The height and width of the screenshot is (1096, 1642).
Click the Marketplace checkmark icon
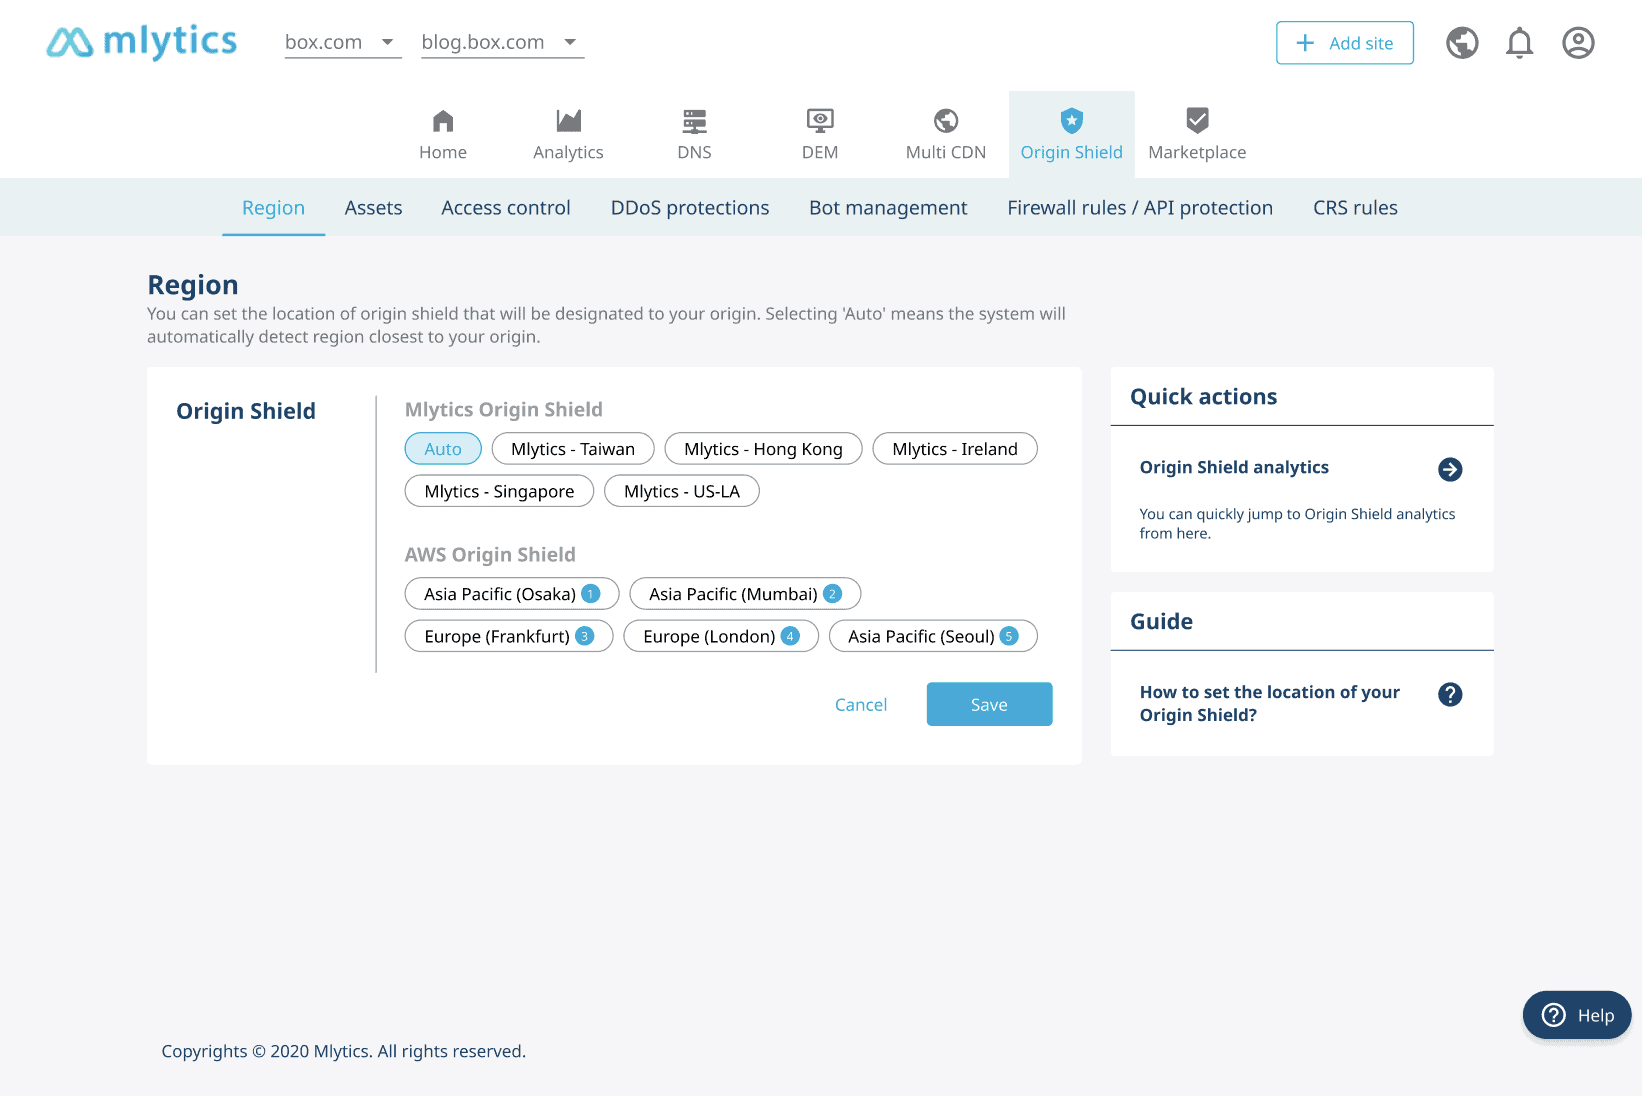1197,121
